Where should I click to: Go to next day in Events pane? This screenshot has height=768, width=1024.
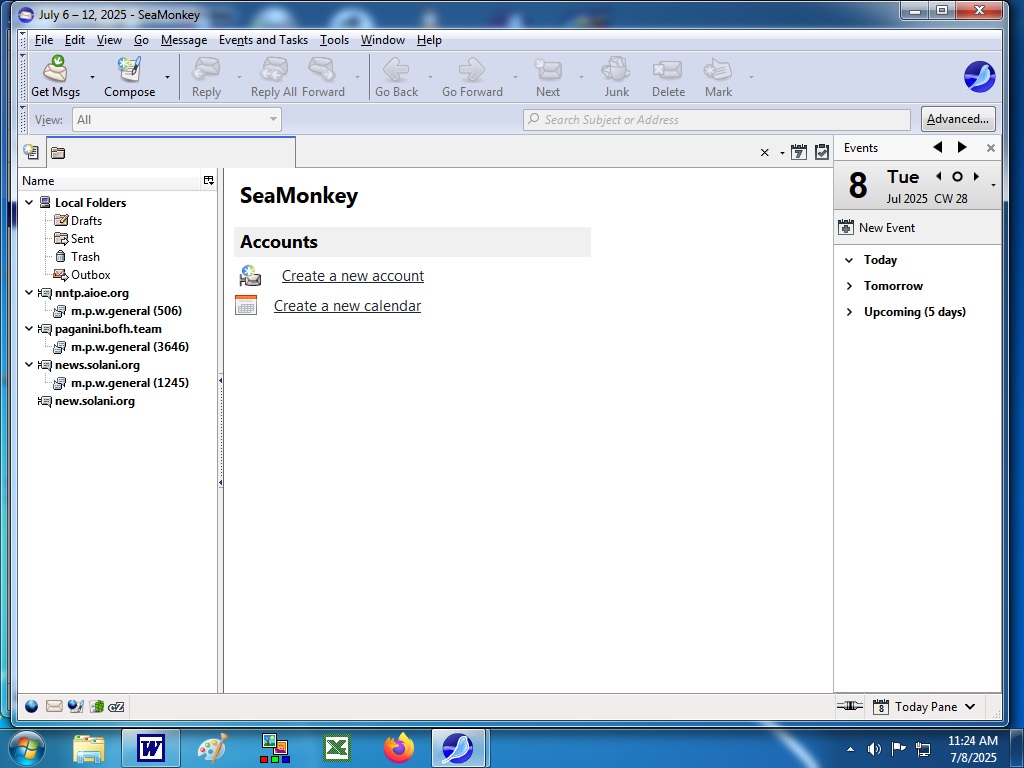click(976, 176)
